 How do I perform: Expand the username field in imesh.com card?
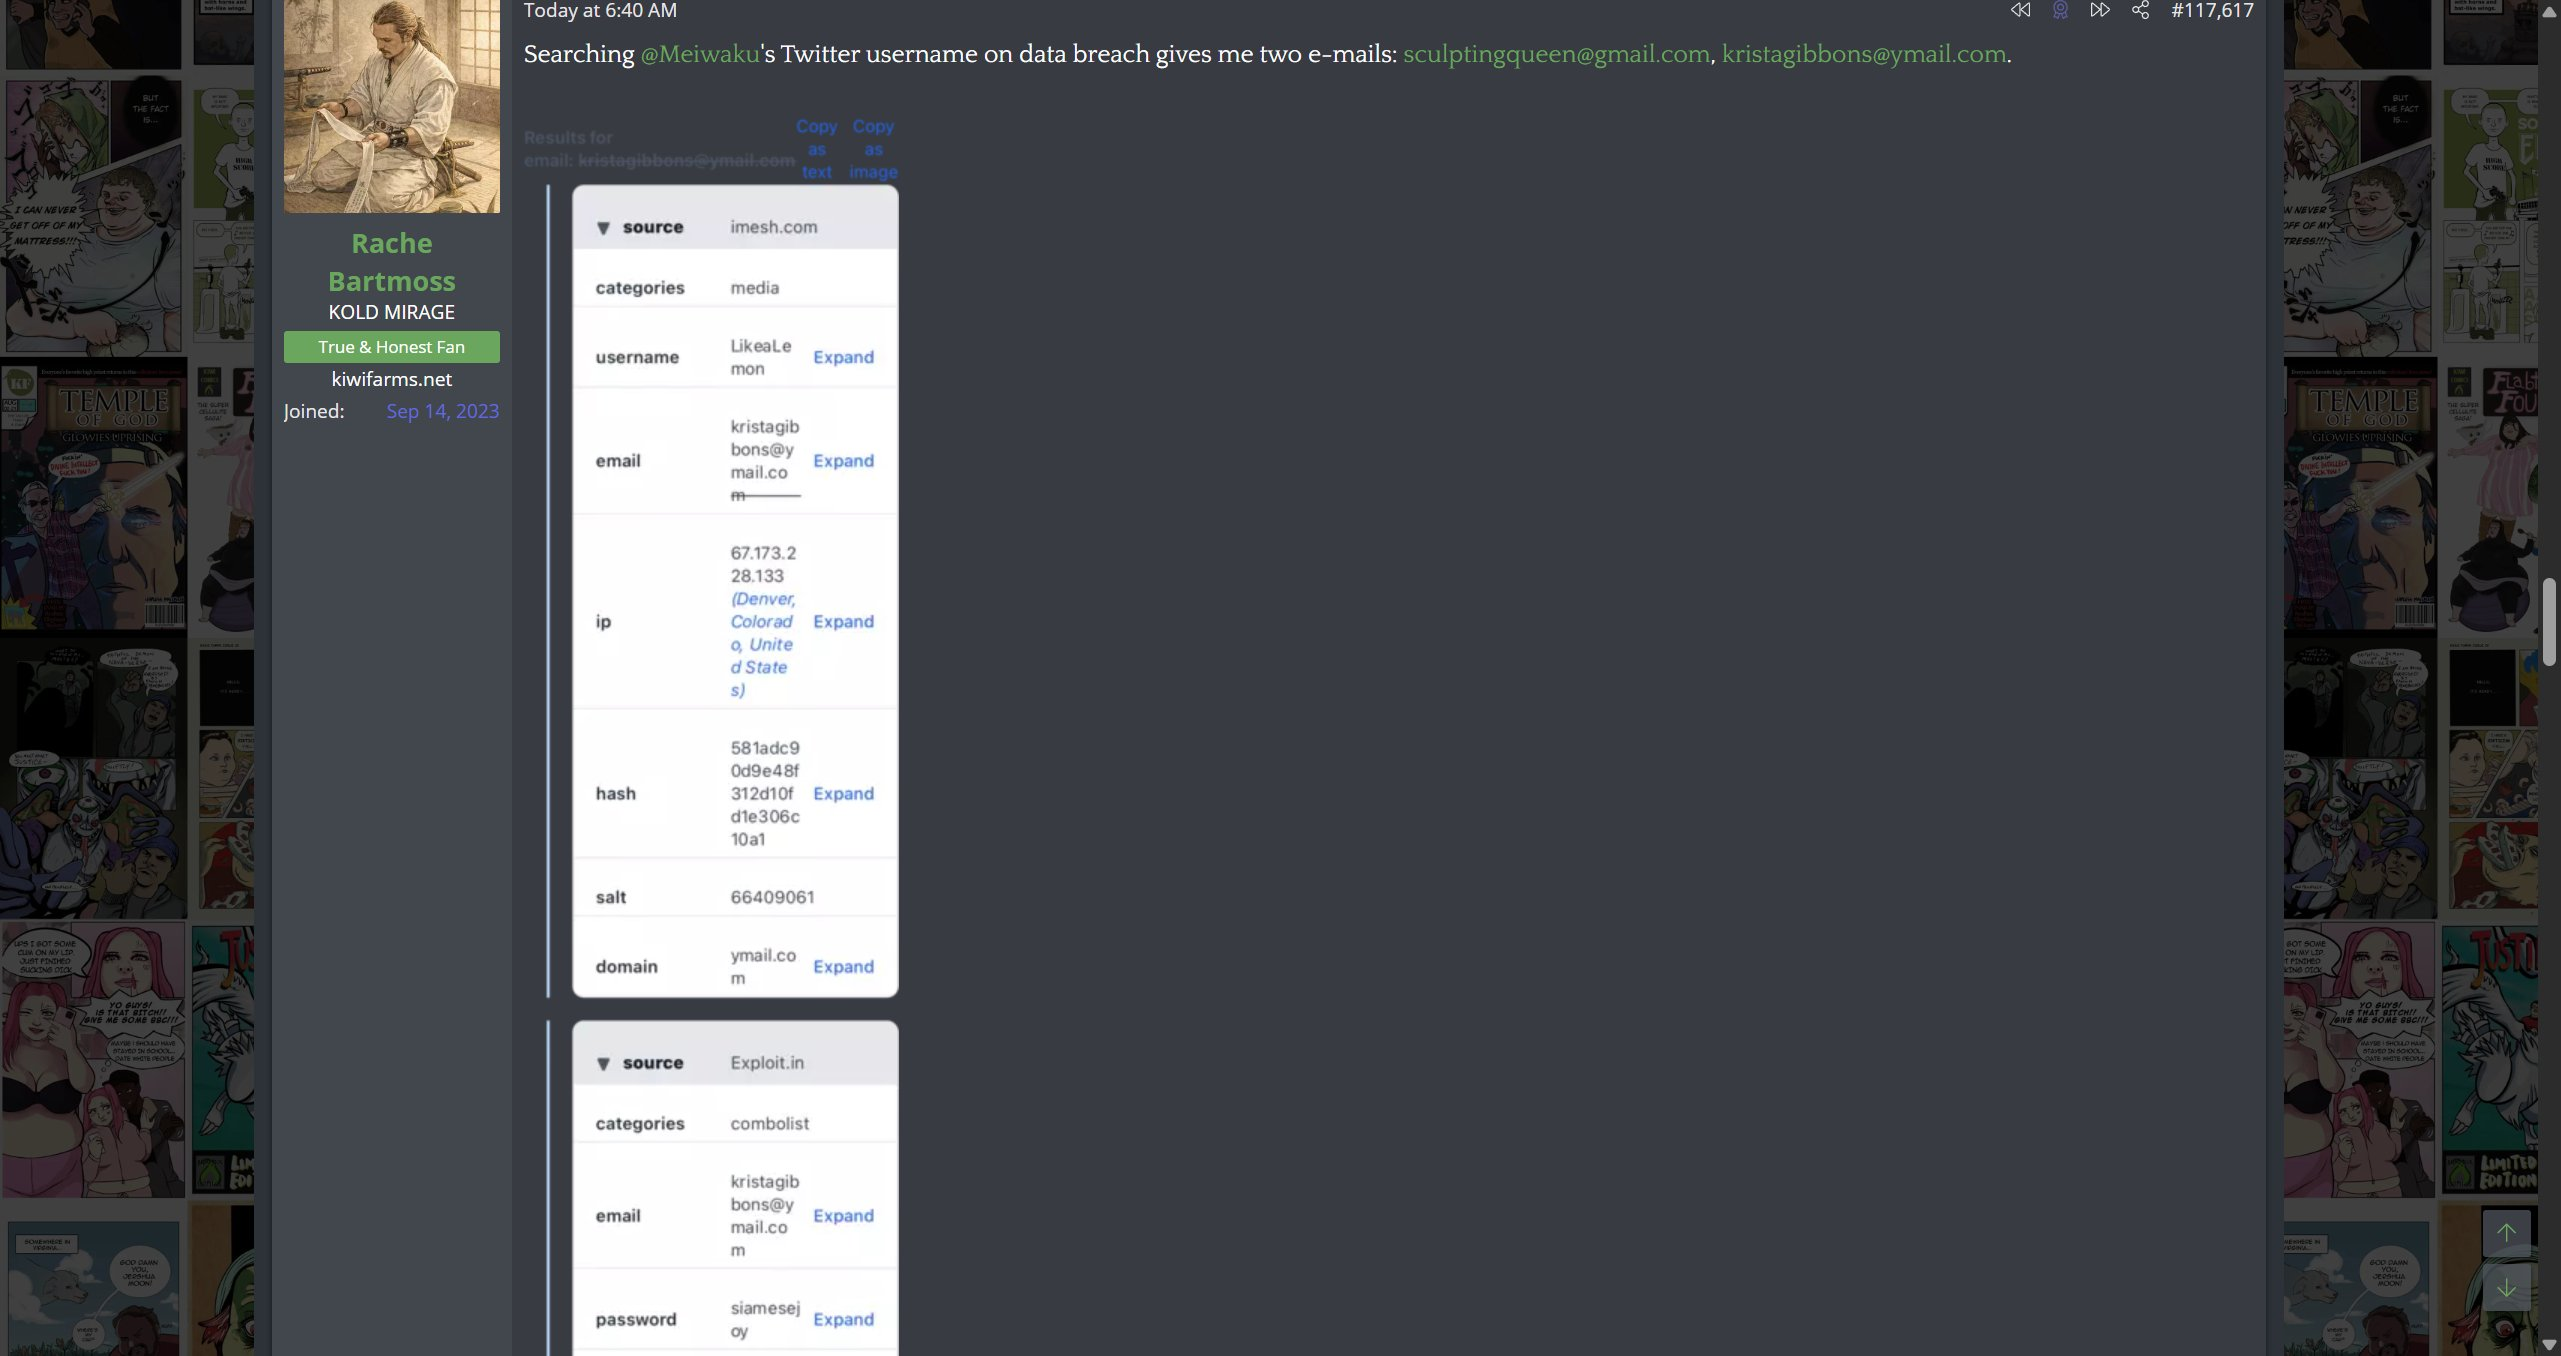point(843,357)
